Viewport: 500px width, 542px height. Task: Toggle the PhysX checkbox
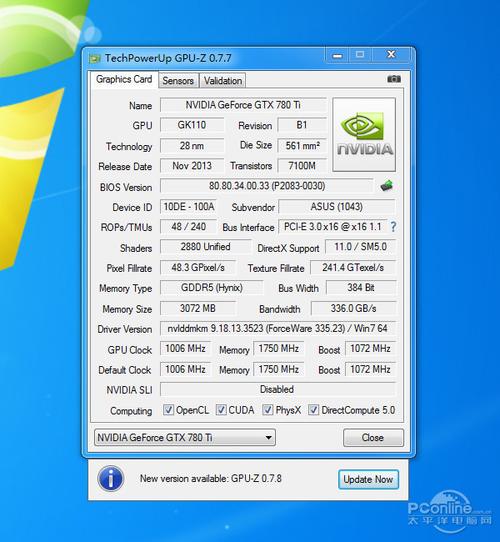point(268,410)
